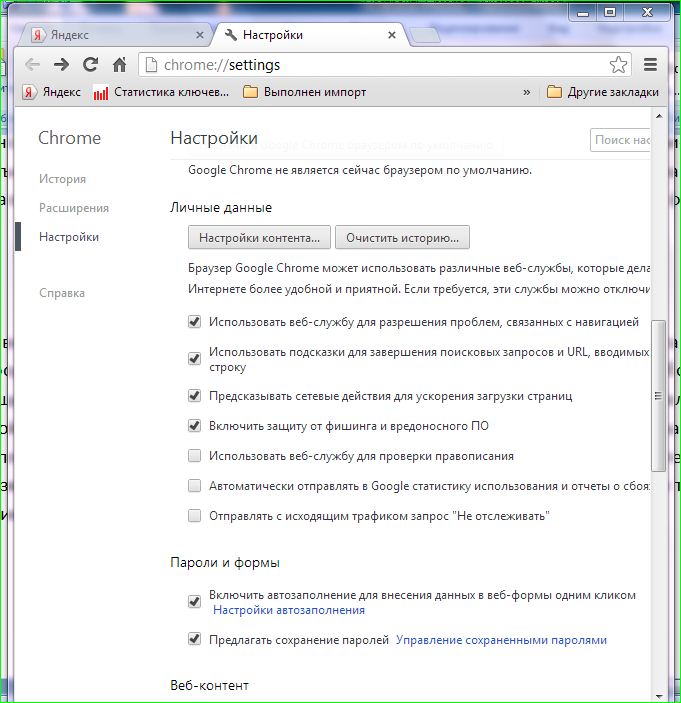
Task: Close the Настройки tab
Action: [x=392, y=35]
